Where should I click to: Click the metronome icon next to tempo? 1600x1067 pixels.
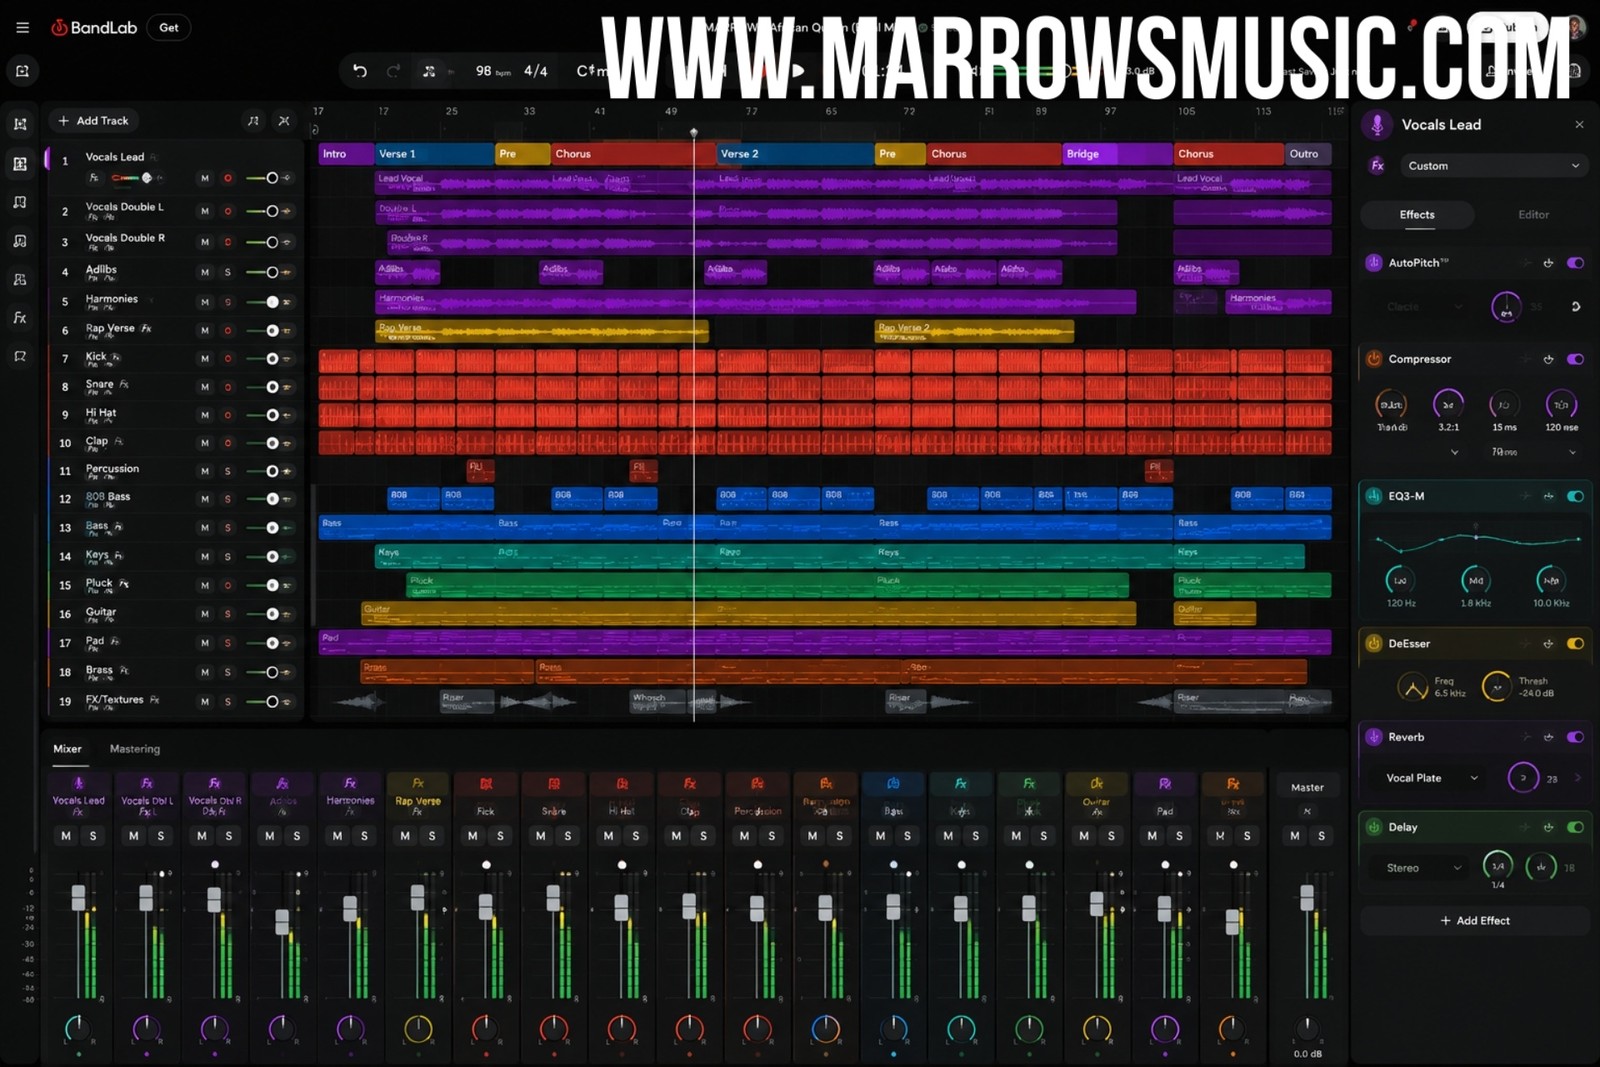tap(429, 71)
